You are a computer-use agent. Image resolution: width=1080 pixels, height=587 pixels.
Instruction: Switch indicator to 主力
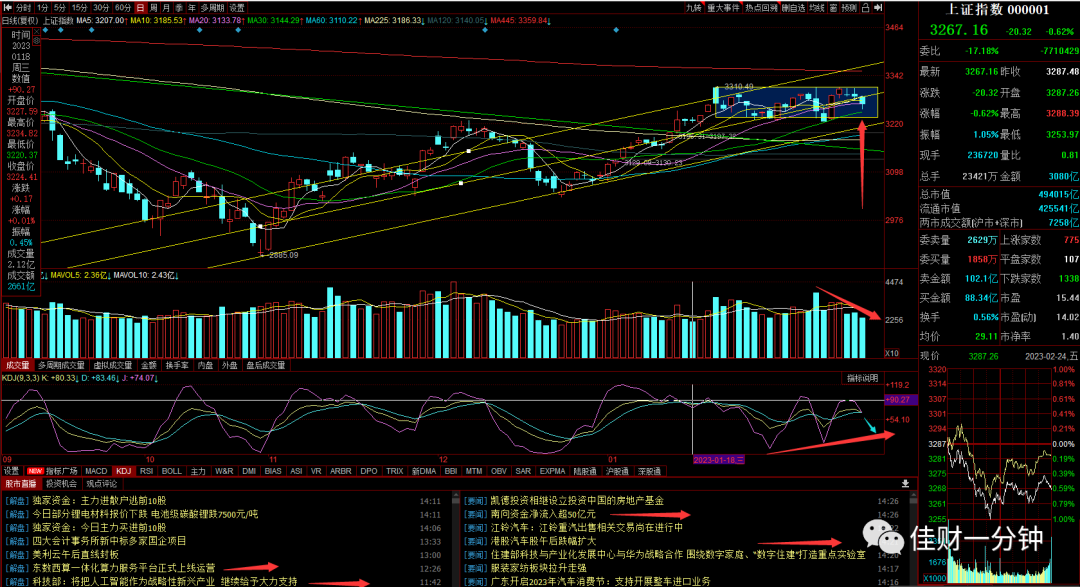198,471
